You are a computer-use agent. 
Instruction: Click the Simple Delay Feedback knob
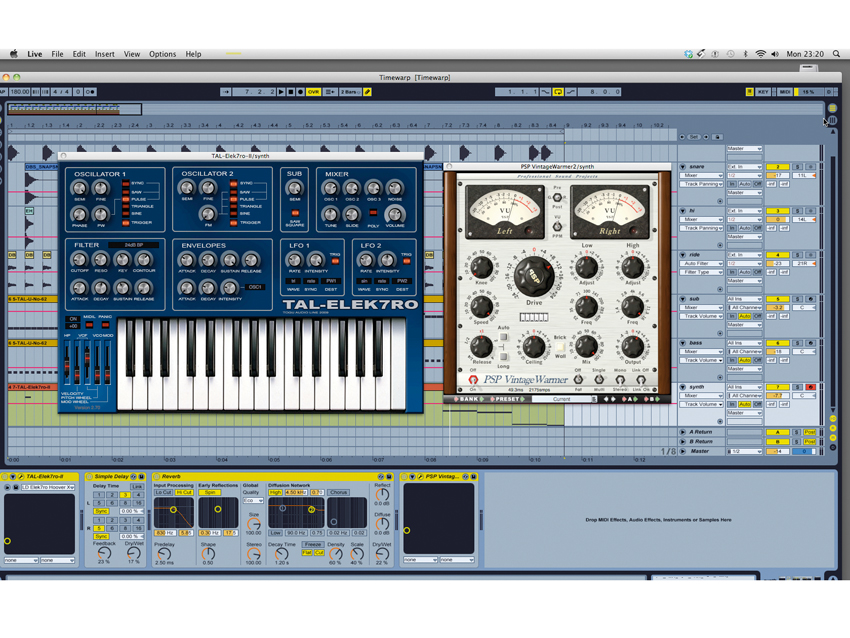[104, 553]
